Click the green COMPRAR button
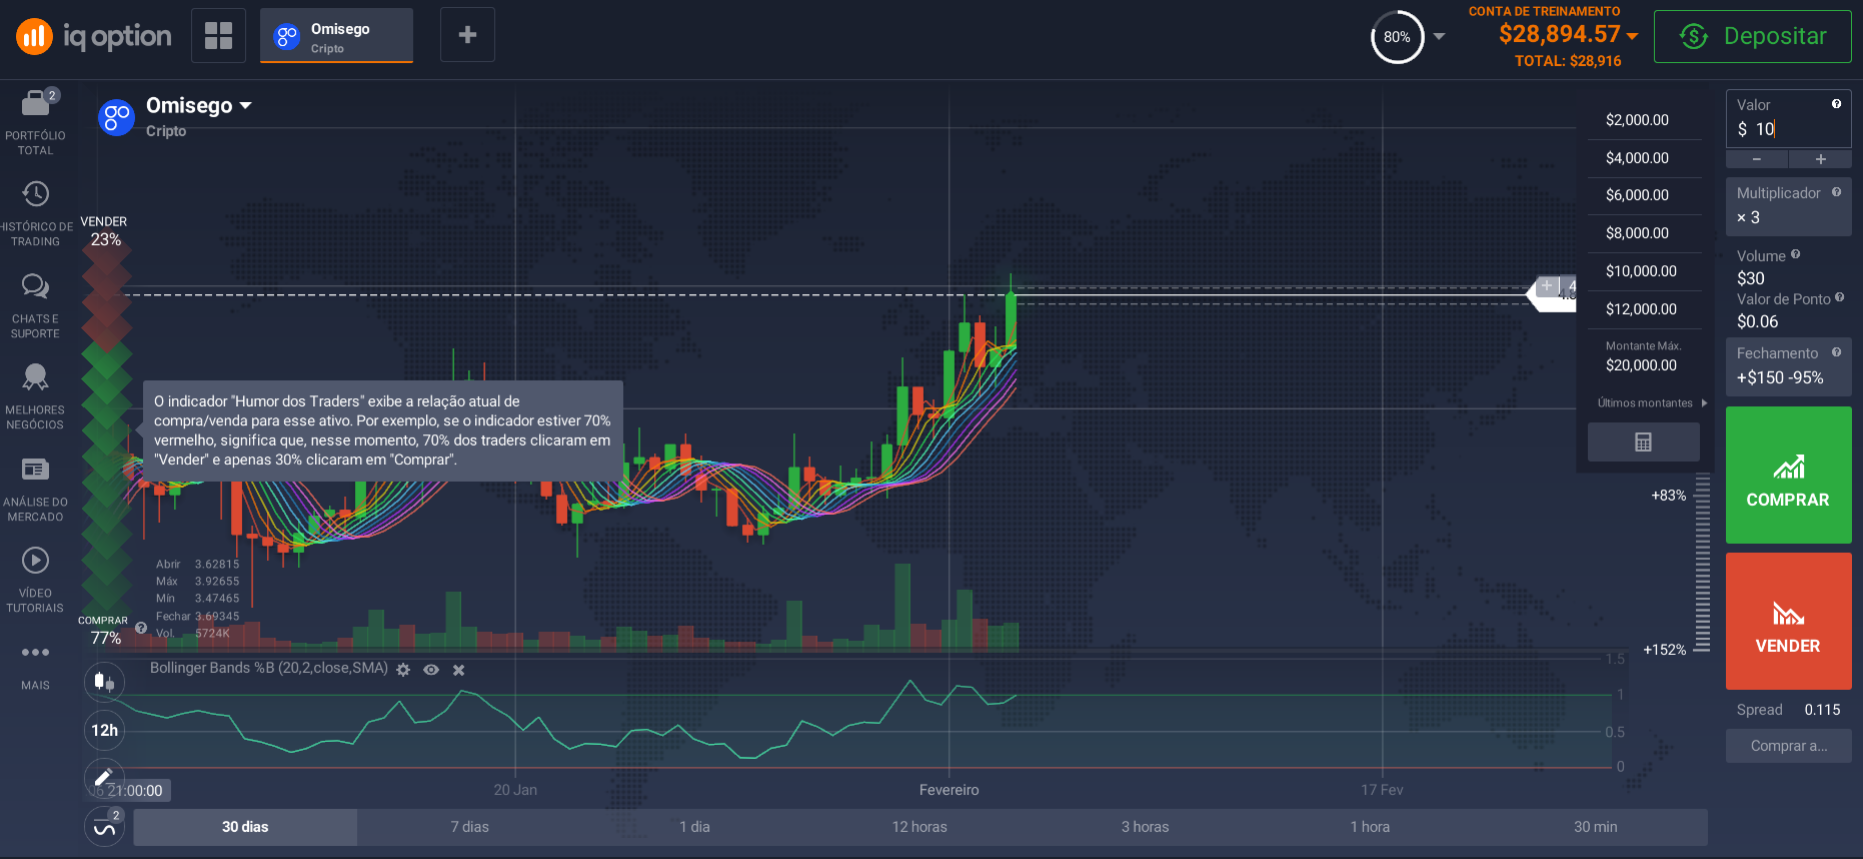Screen dimensions: 1863x859 pos(1788,475)
